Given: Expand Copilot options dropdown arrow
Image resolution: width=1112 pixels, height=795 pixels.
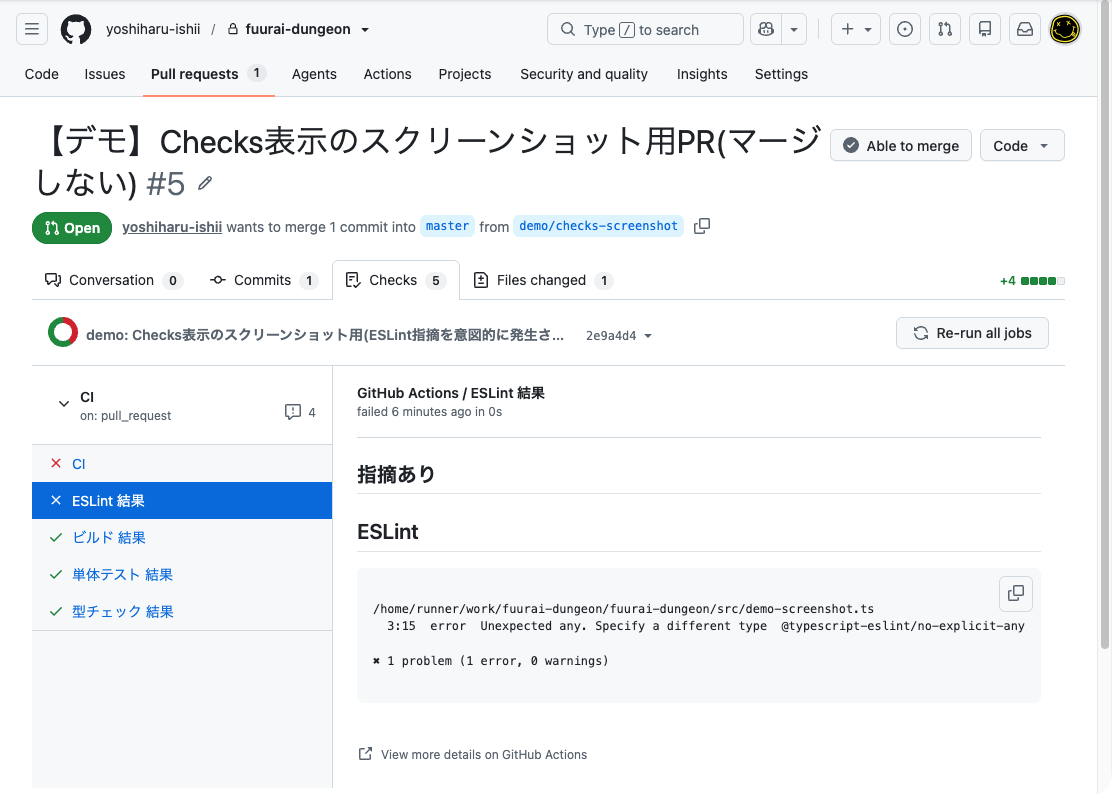Looking at the screenshot, I should click(794, 29).
